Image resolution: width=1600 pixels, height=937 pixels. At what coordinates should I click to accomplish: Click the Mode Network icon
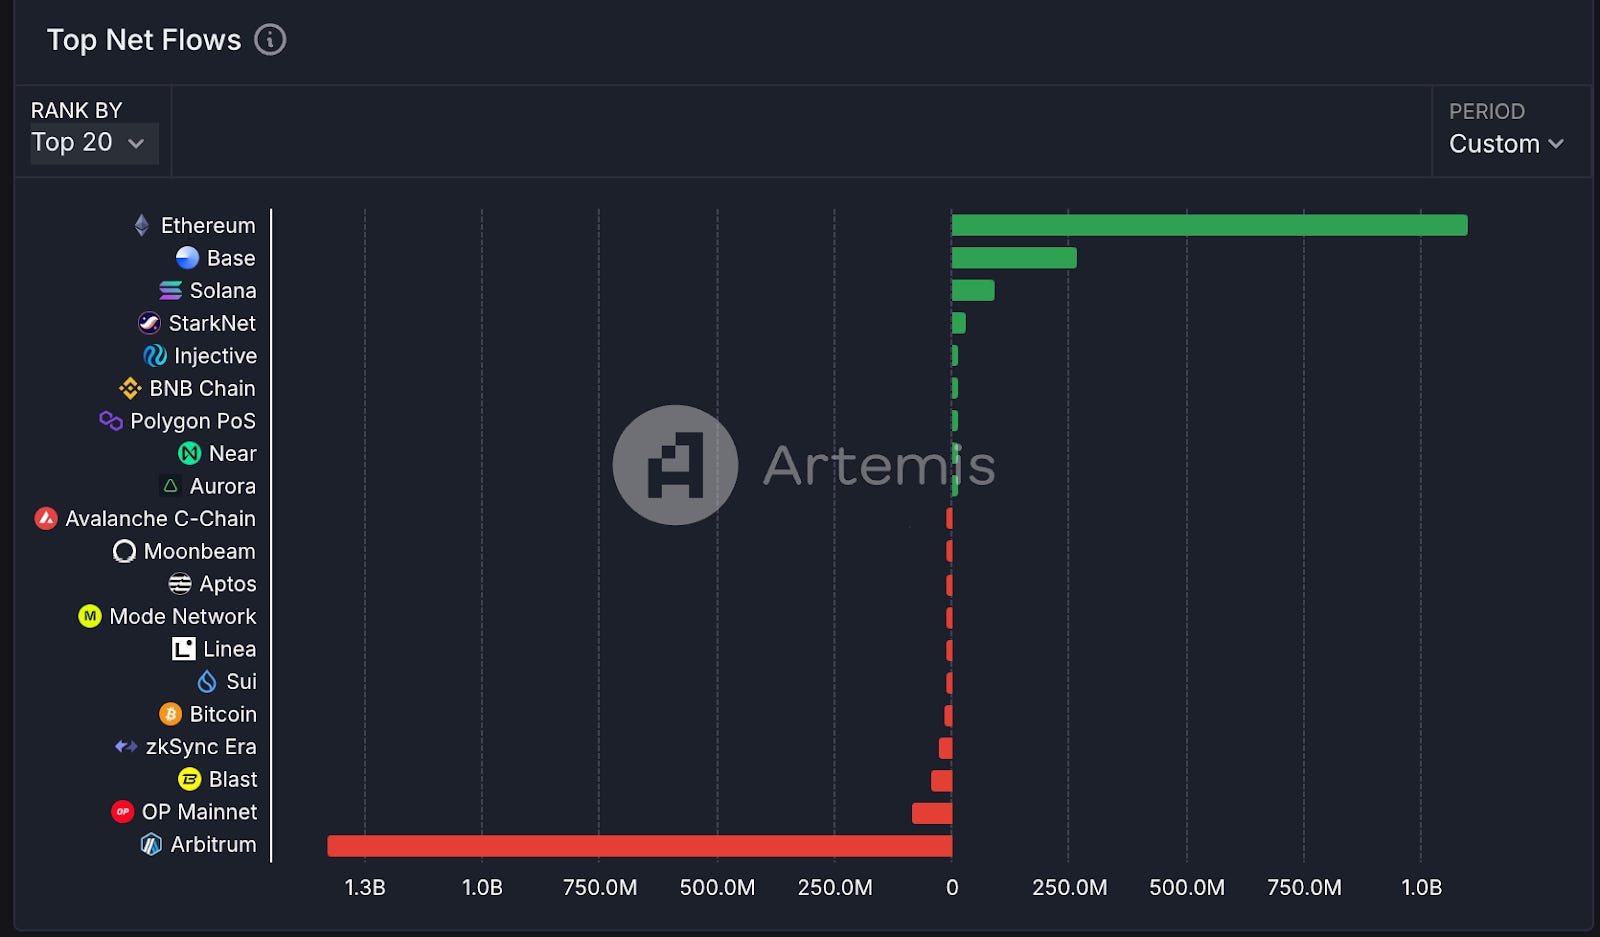point(90,616)
